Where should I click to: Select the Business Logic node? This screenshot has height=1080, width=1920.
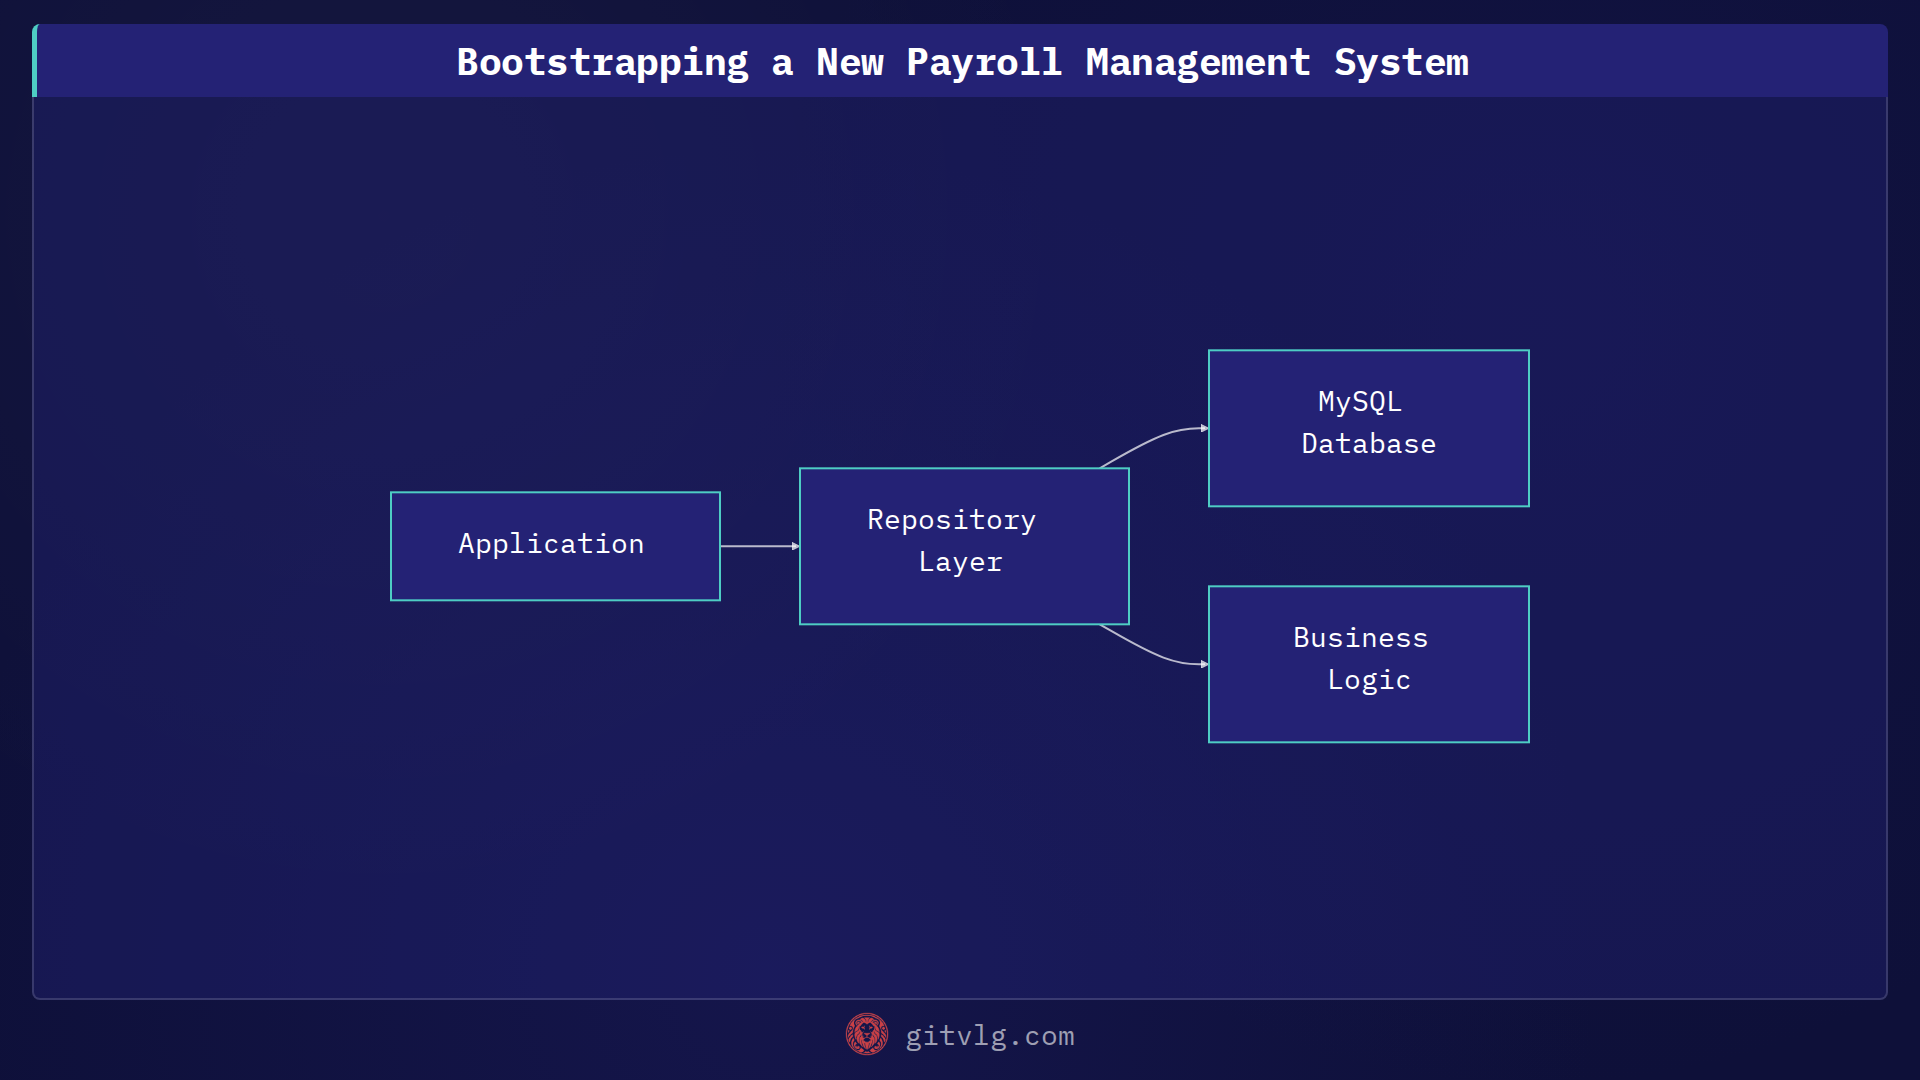(1368, 664)
